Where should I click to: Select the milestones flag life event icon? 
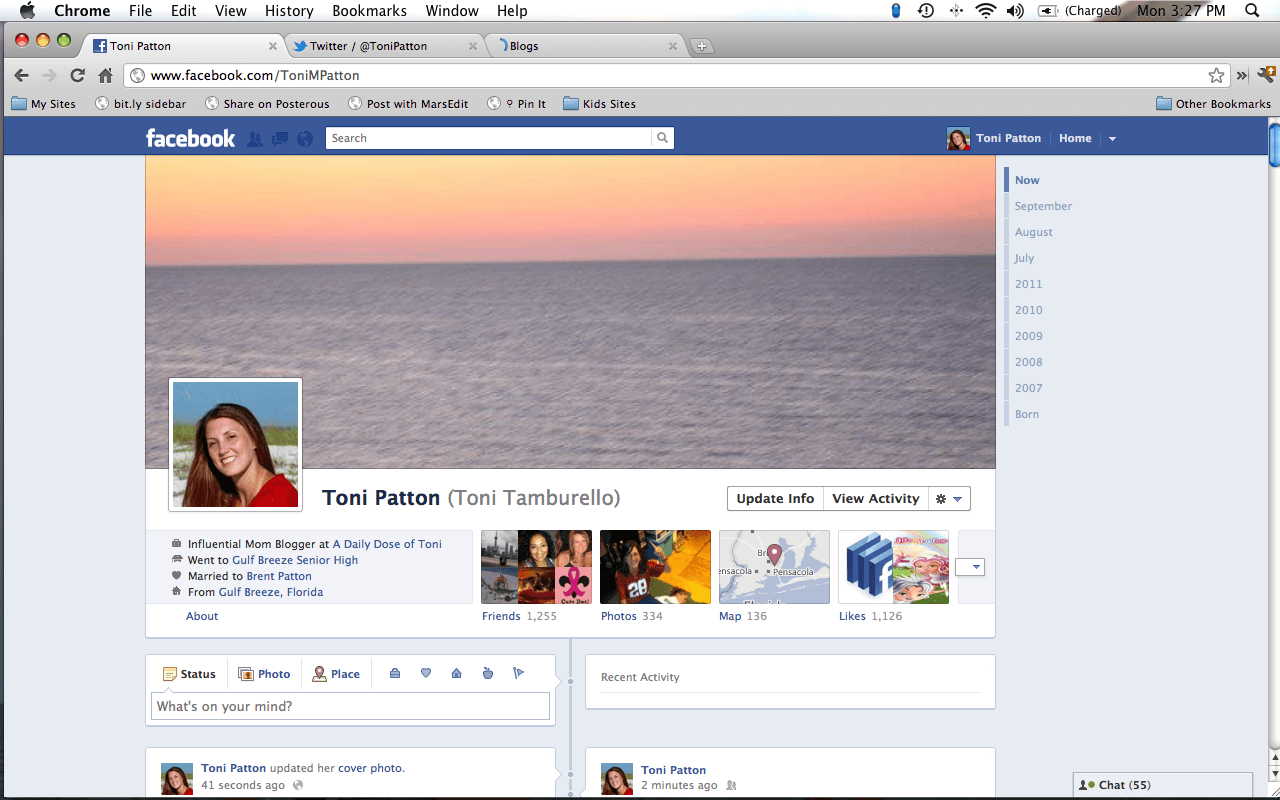(x=518, y=673)
